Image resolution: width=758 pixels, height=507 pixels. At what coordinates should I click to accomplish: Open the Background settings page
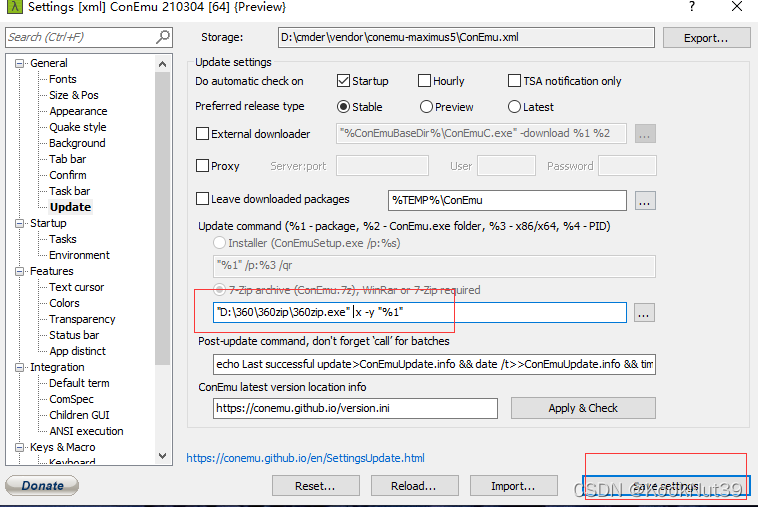(x=77, y=143)
